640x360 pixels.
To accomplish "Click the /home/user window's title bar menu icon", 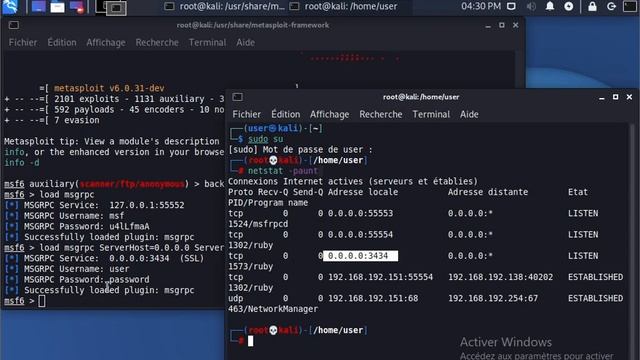I will 238,97.
